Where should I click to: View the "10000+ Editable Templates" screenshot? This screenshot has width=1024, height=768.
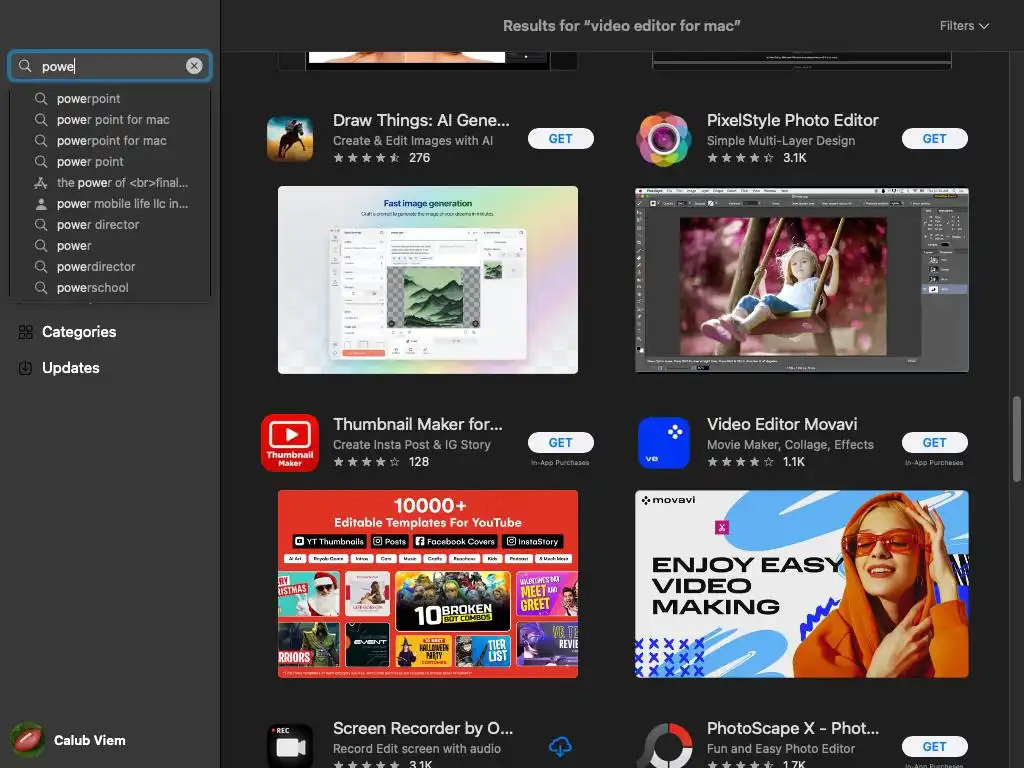pyautogui.click(x=428, y=584)
